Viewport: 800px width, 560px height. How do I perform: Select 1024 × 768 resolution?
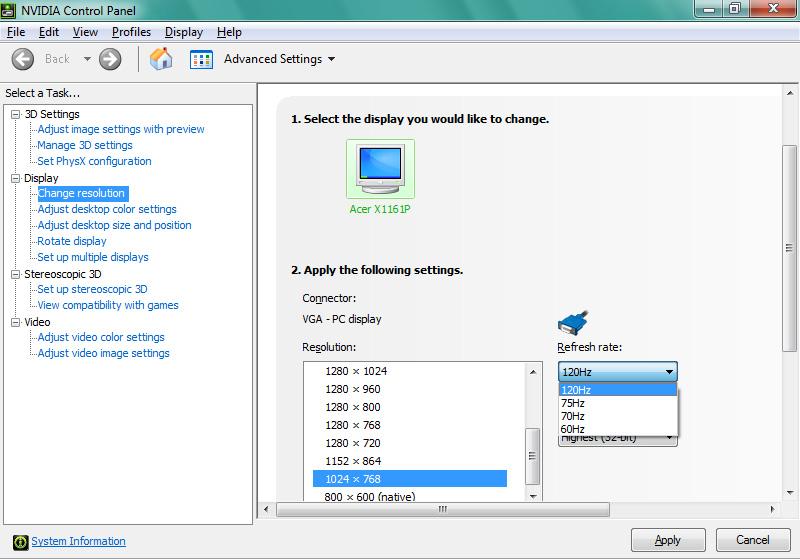410,479
